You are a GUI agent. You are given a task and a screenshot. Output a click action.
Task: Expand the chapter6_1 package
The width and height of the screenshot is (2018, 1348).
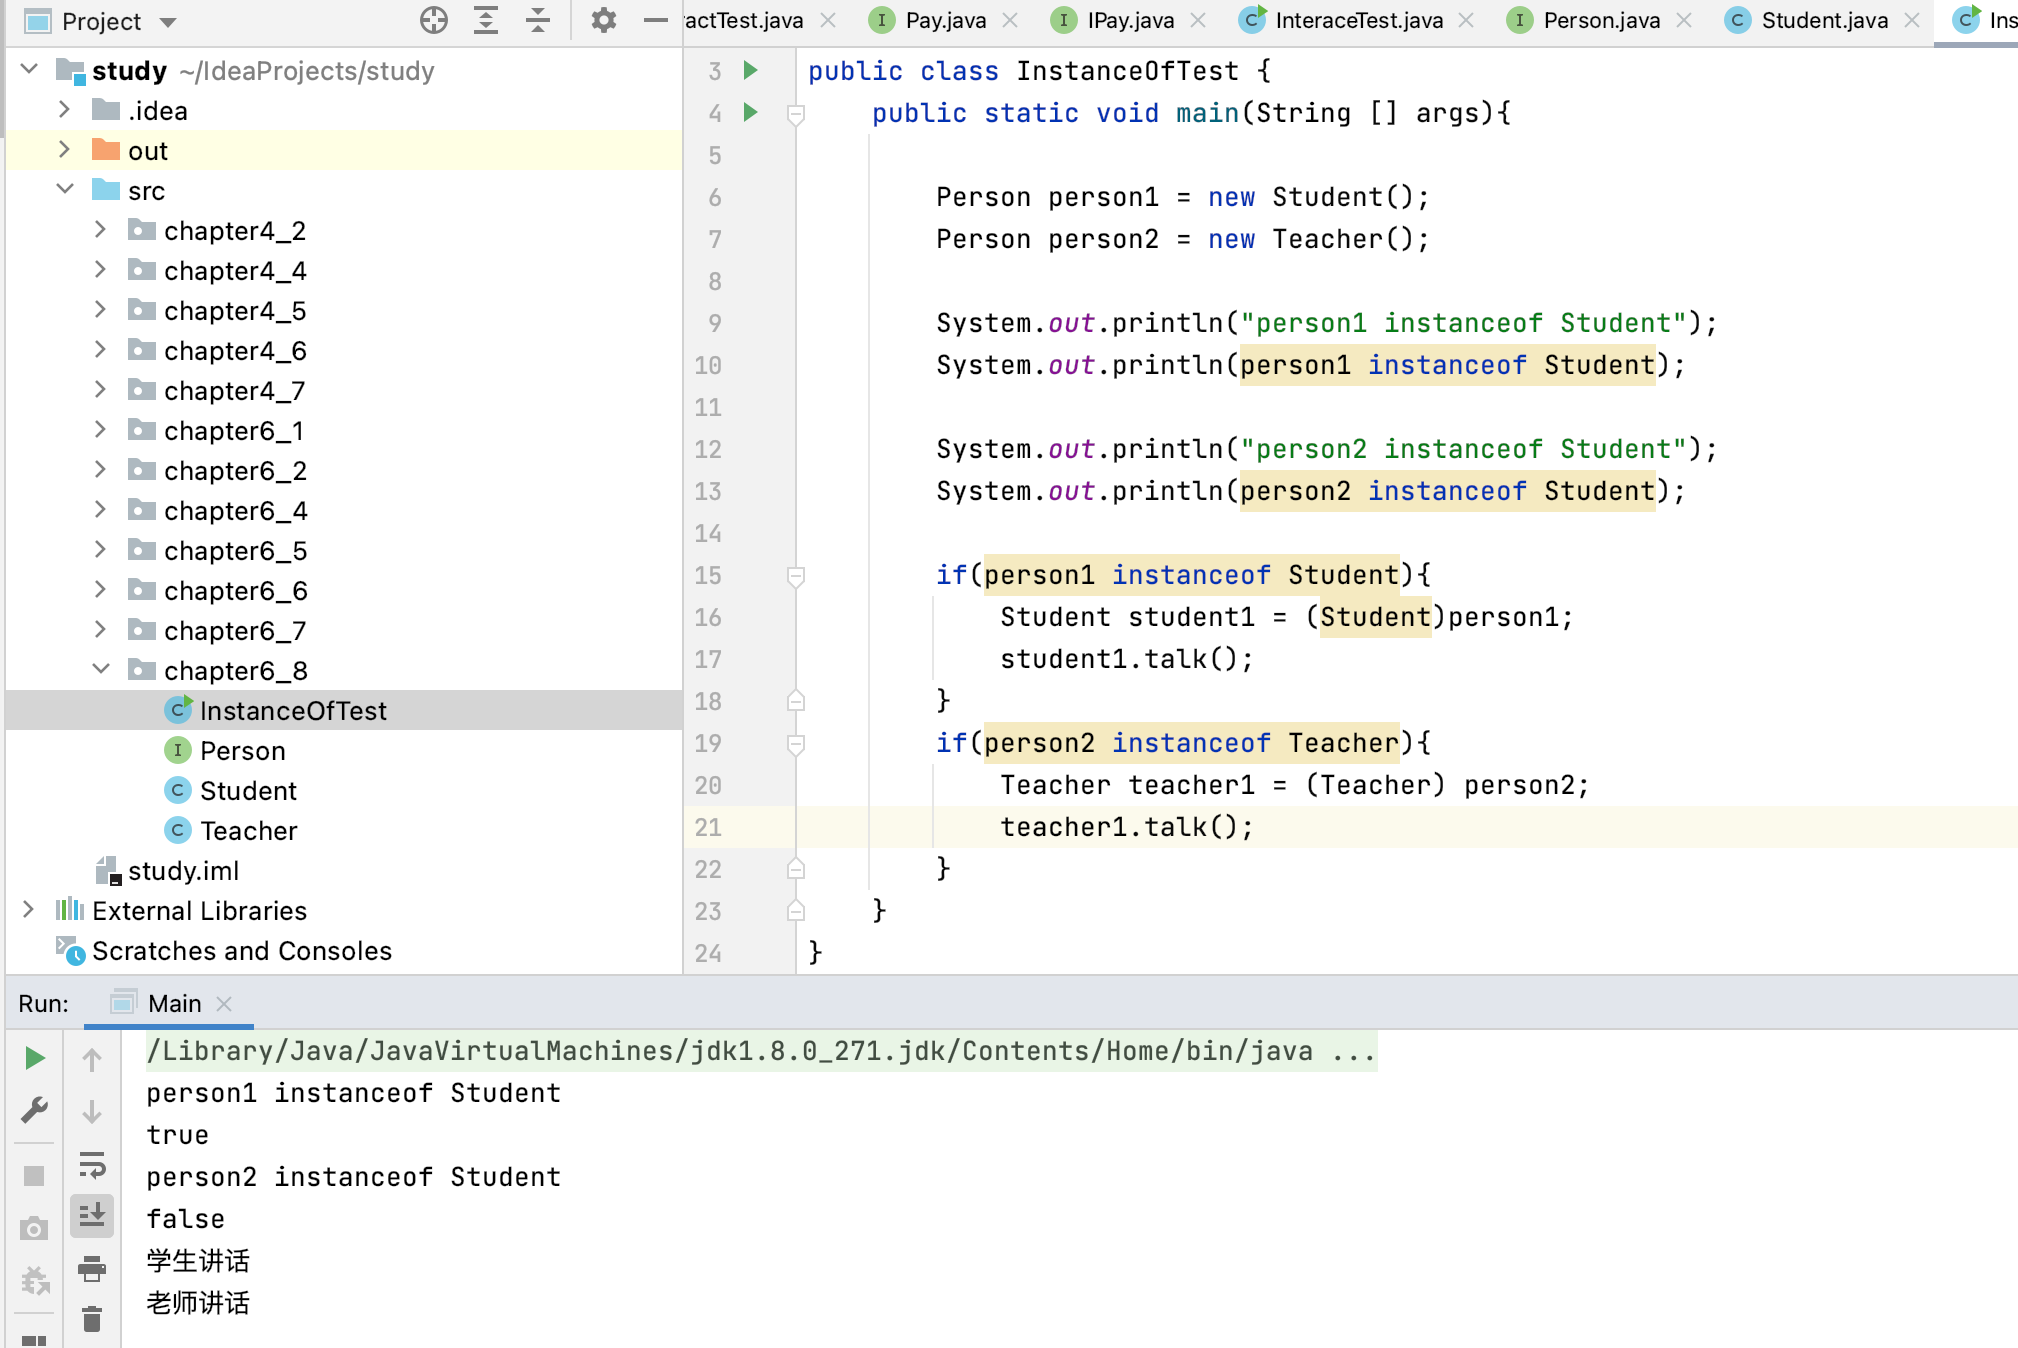(x=100, y=430)
